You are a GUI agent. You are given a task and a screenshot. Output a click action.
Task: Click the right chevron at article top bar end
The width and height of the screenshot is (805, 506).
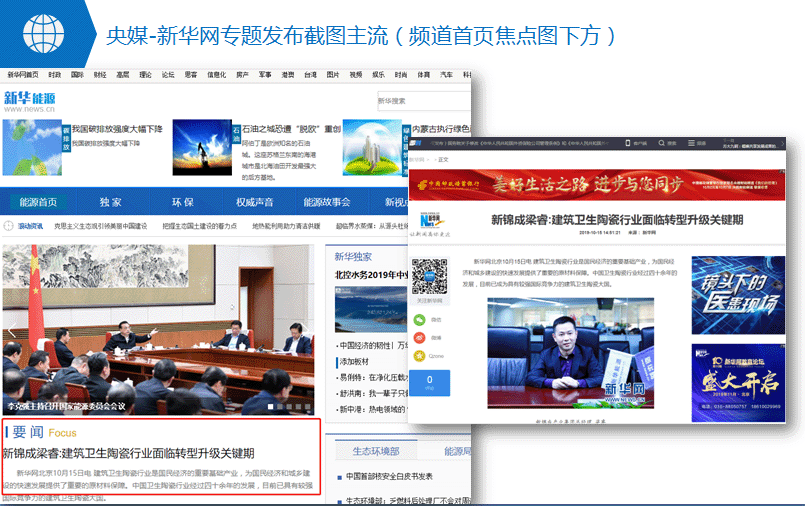782,144
